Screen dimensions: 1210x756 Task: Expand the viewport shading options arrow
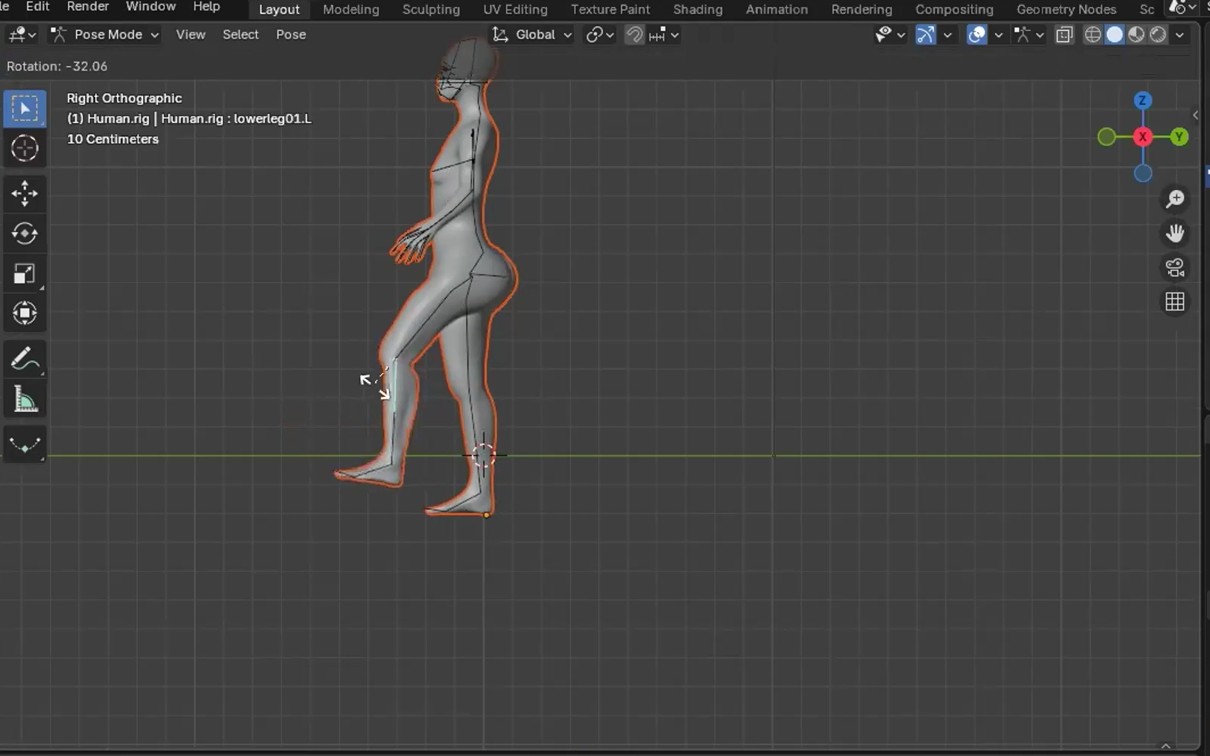click(1180, 35)
